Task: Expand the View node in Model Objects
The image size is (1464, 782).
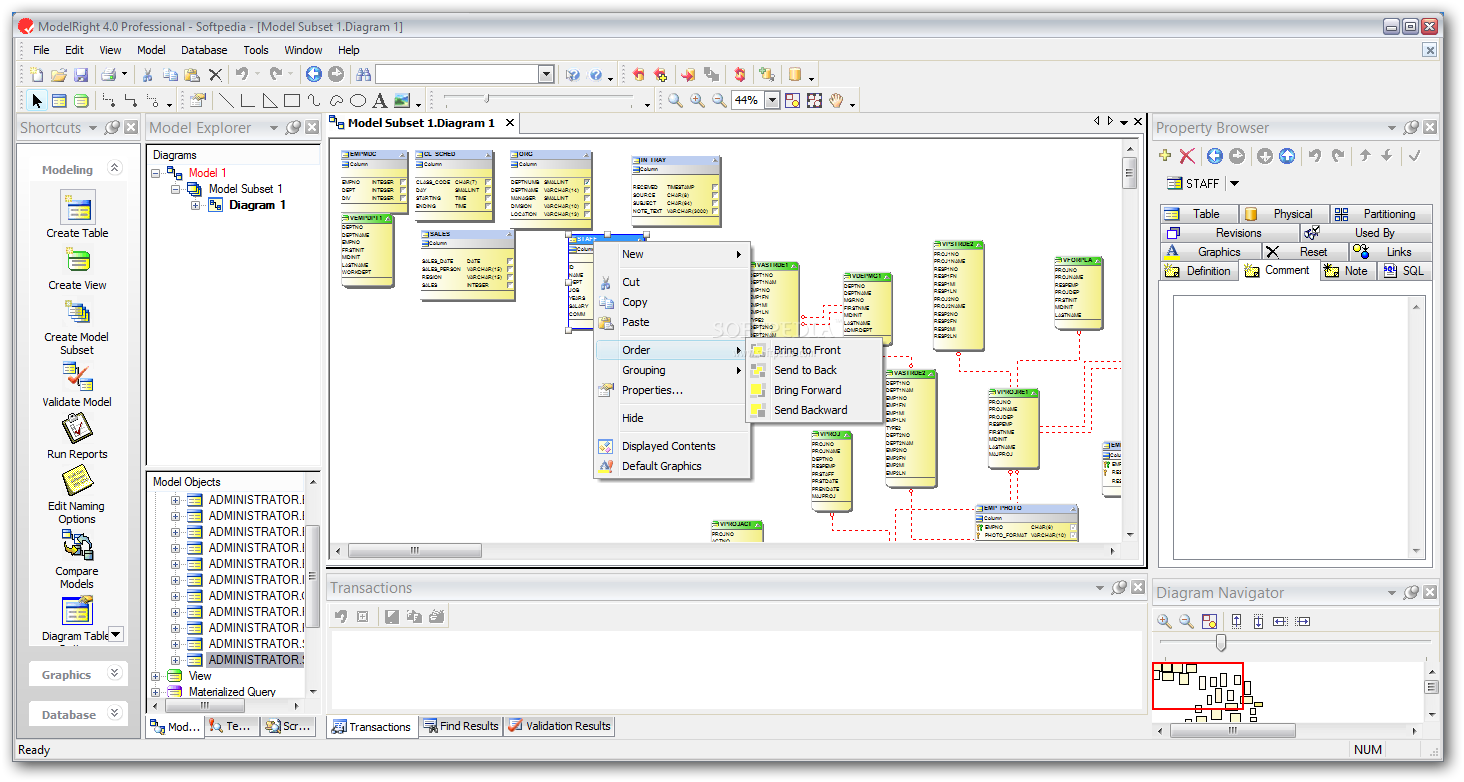Action: click(x=156, y=676)
